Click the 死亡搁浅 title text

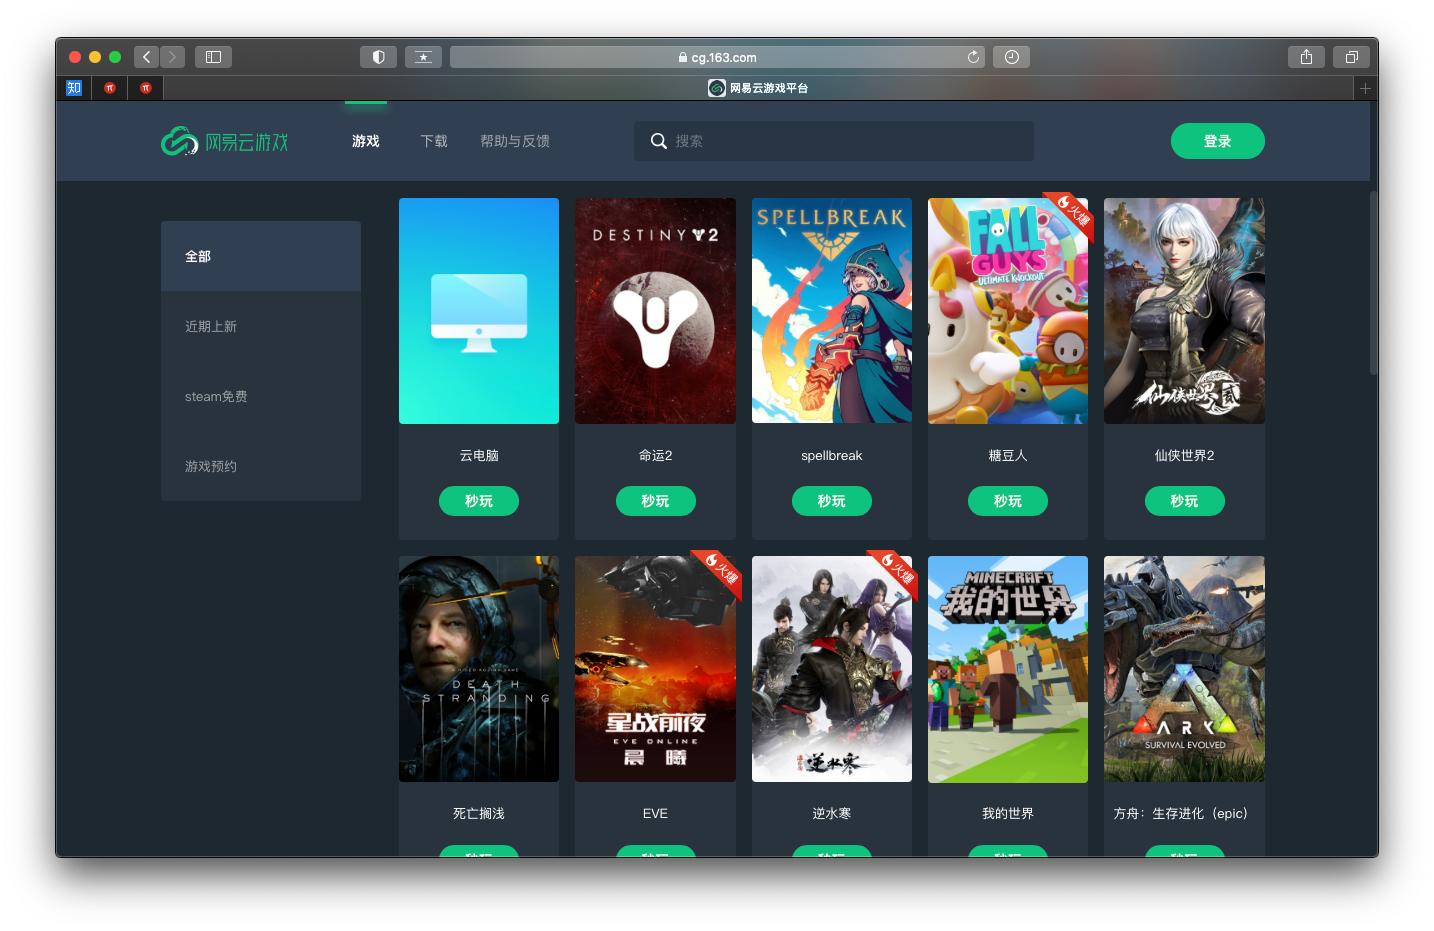click(479, 813)
